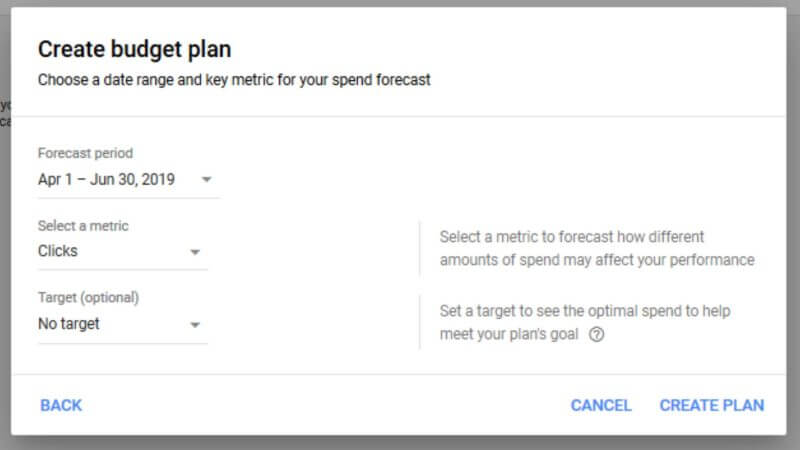Click the 'Set a target' description text
Image resolution: width=800 pixels, height=450 pixels.
pyautogui.click(x=585, y=311)
